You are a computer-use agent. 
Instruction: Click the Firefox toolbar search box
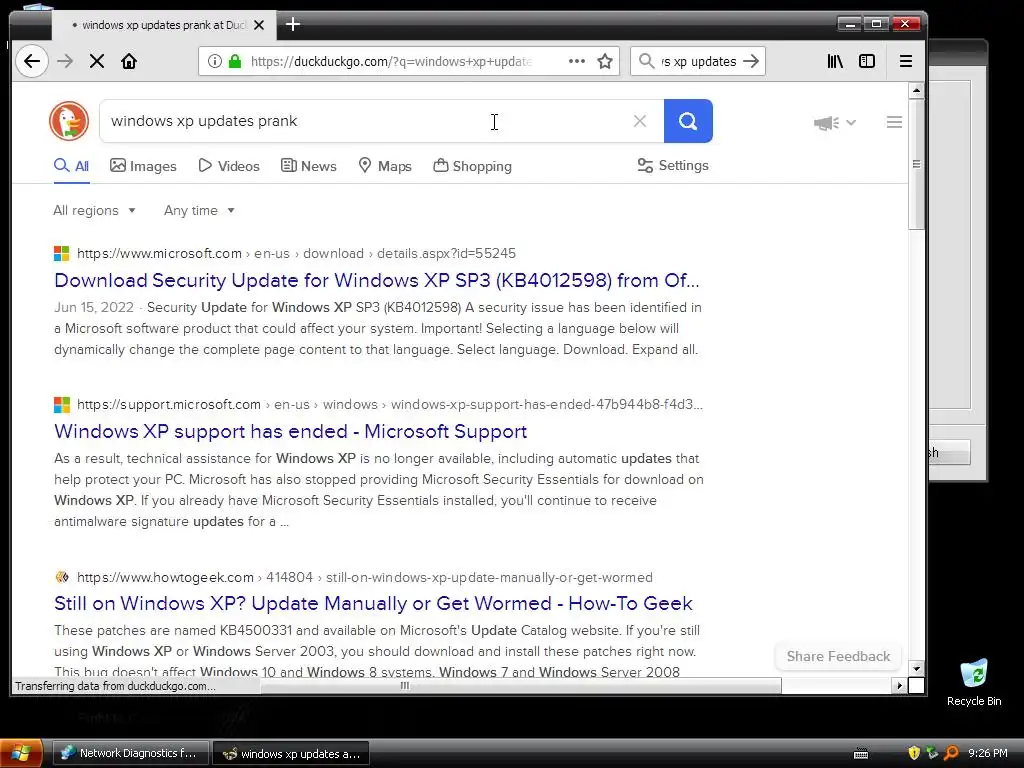tap(697, 61)
